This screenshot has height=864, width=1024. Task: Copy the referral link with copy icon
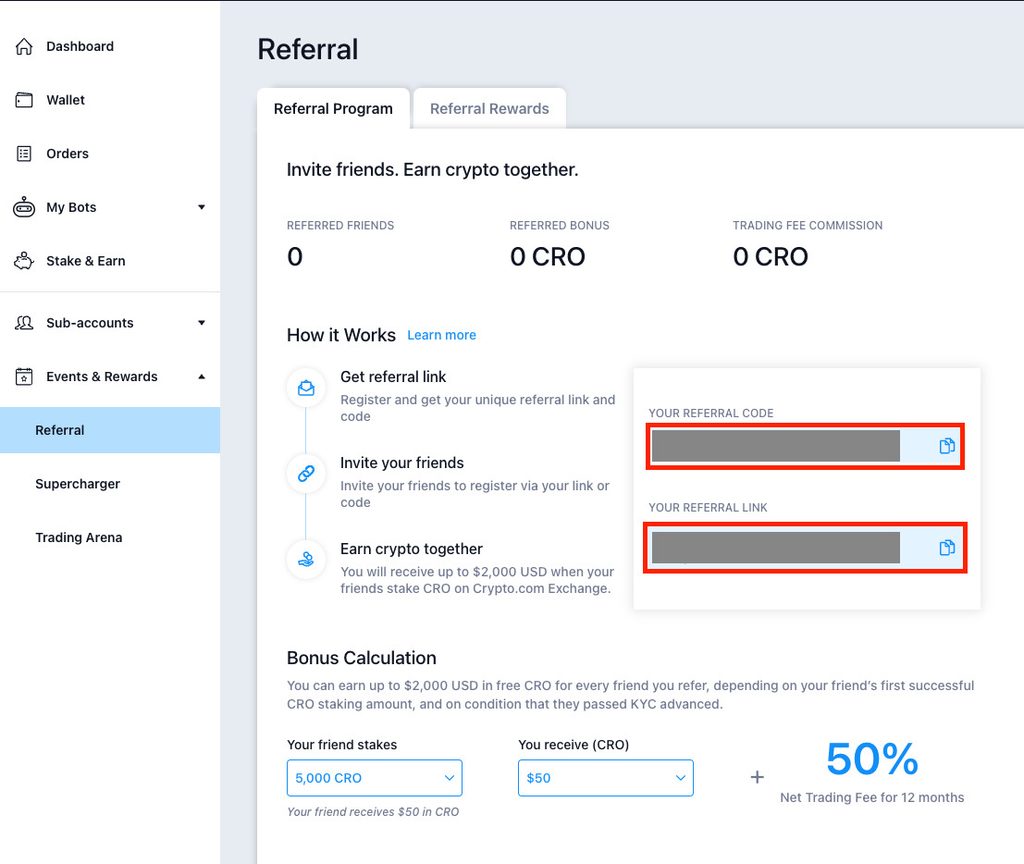click(x=947, y=547)
